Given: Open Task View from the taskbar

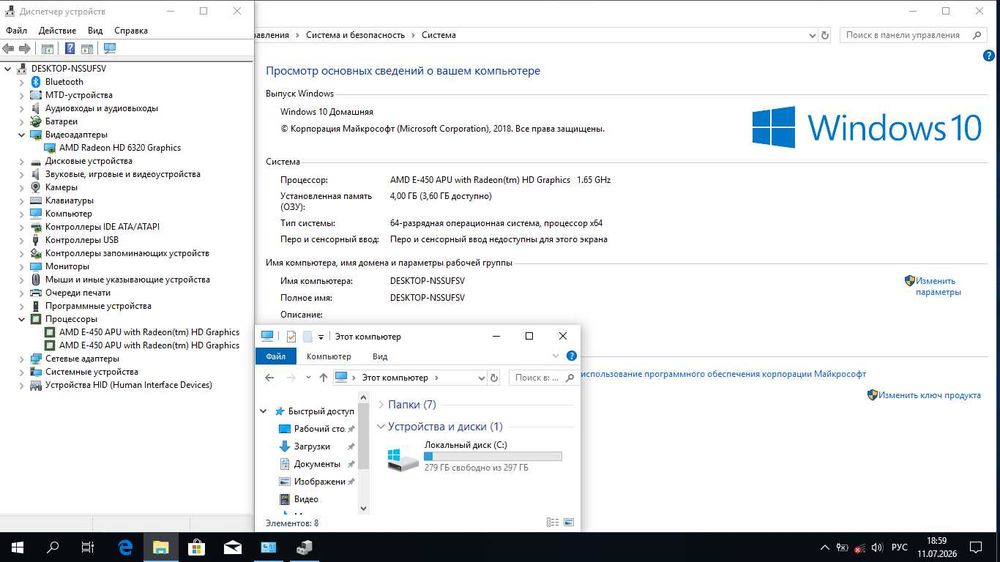Looking at the screenshot, I should pos(88,547).
